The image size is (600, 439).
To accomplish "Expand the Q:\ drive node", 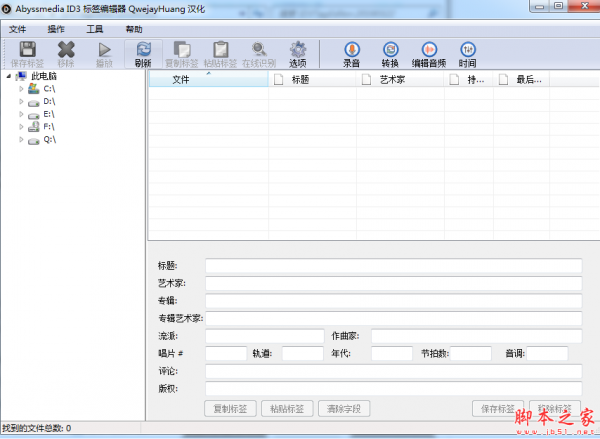I will click(x=21, y=140).
